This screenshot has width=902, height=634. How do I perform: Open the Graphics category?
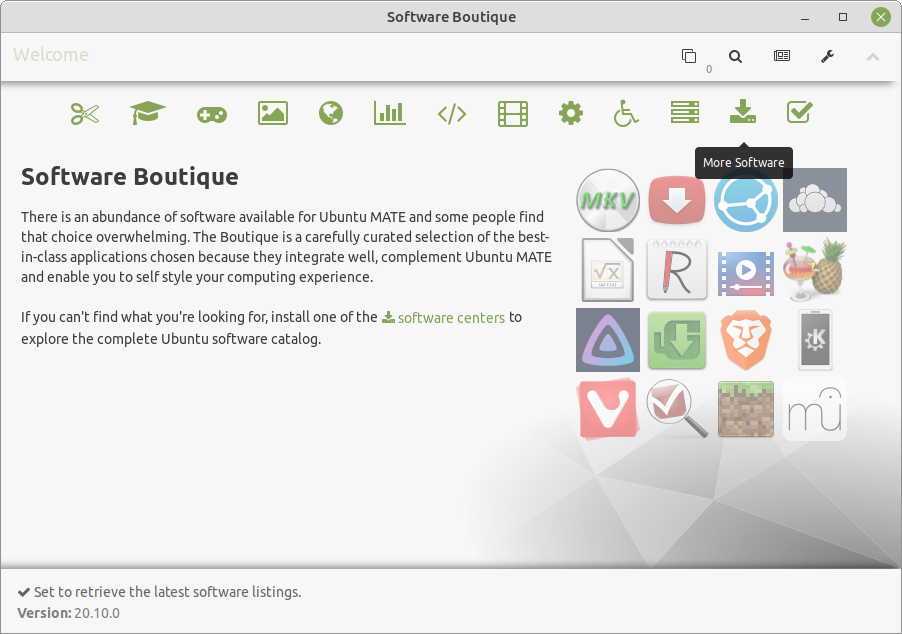click(272, 113)
